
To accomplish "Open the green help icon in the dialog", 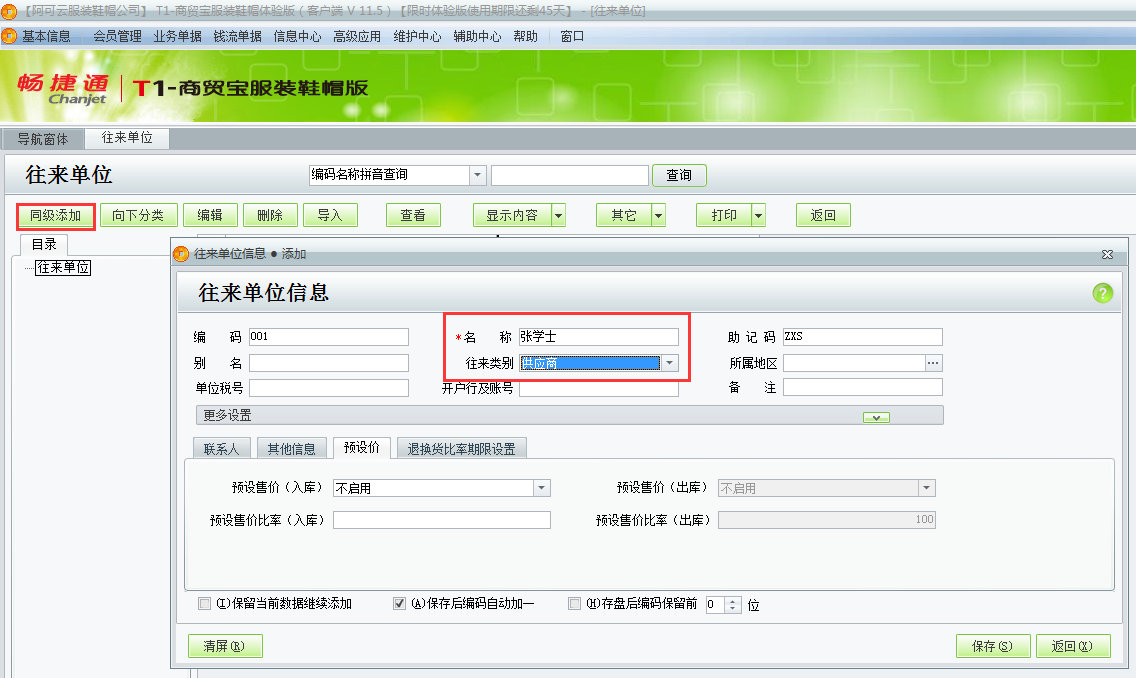I will 1102,292.
